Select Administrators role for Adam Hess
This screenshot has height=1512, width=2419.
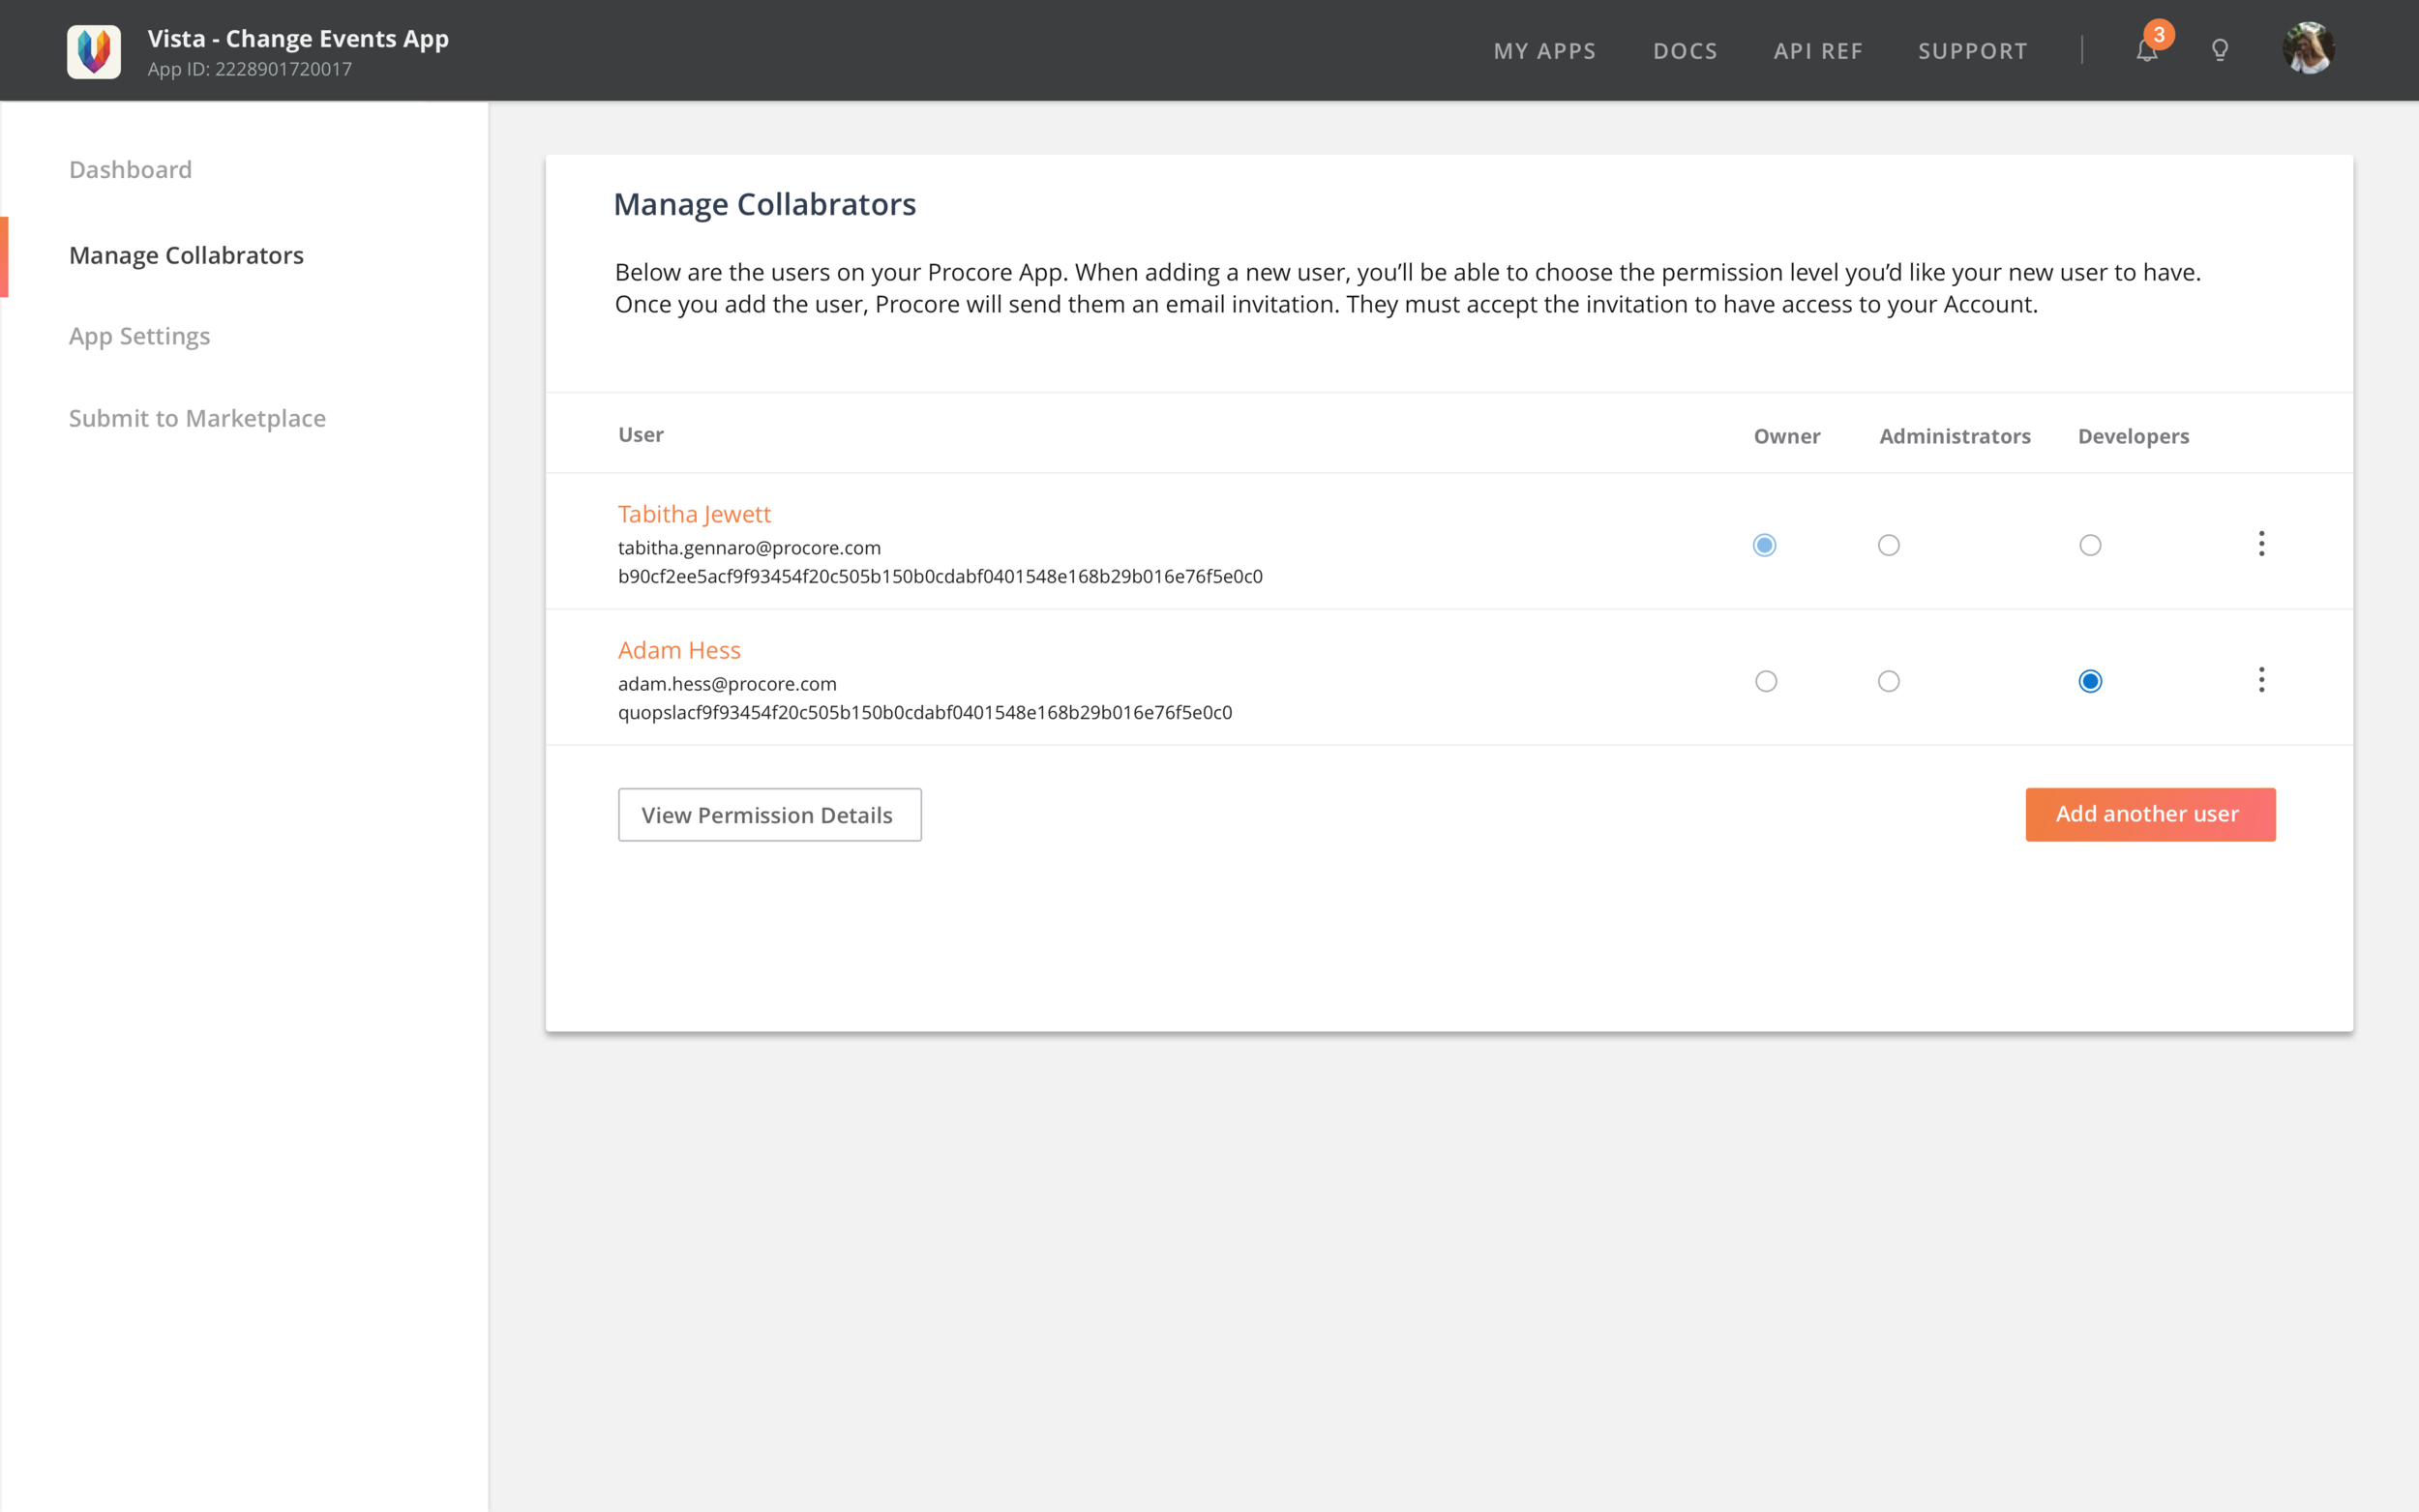(x=1888, y=681)
